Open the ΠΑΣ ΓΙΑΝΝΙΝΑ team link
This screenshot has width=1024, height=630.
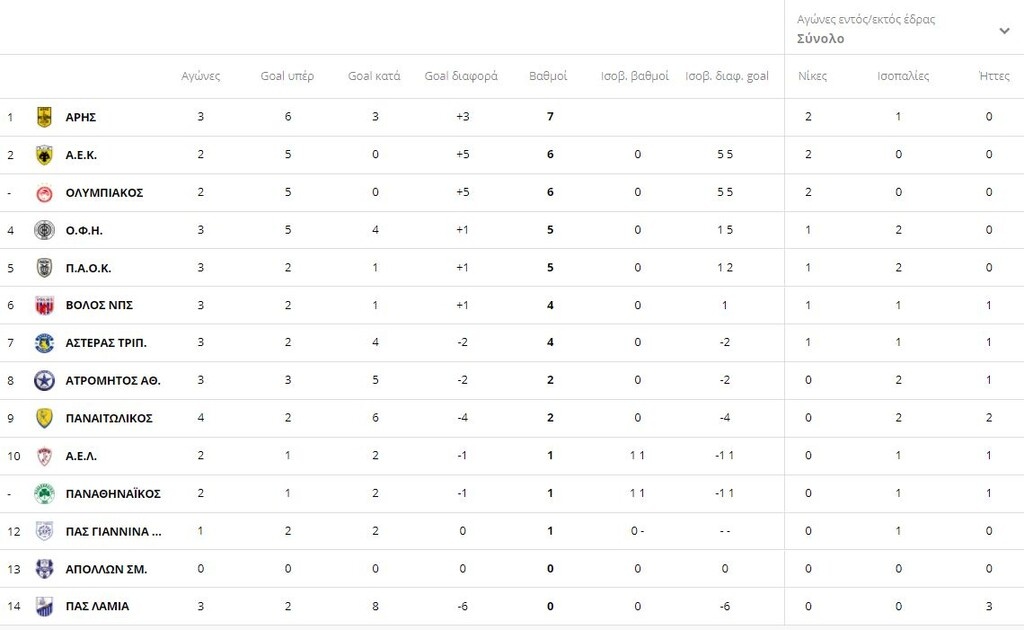tap(113, 531)
